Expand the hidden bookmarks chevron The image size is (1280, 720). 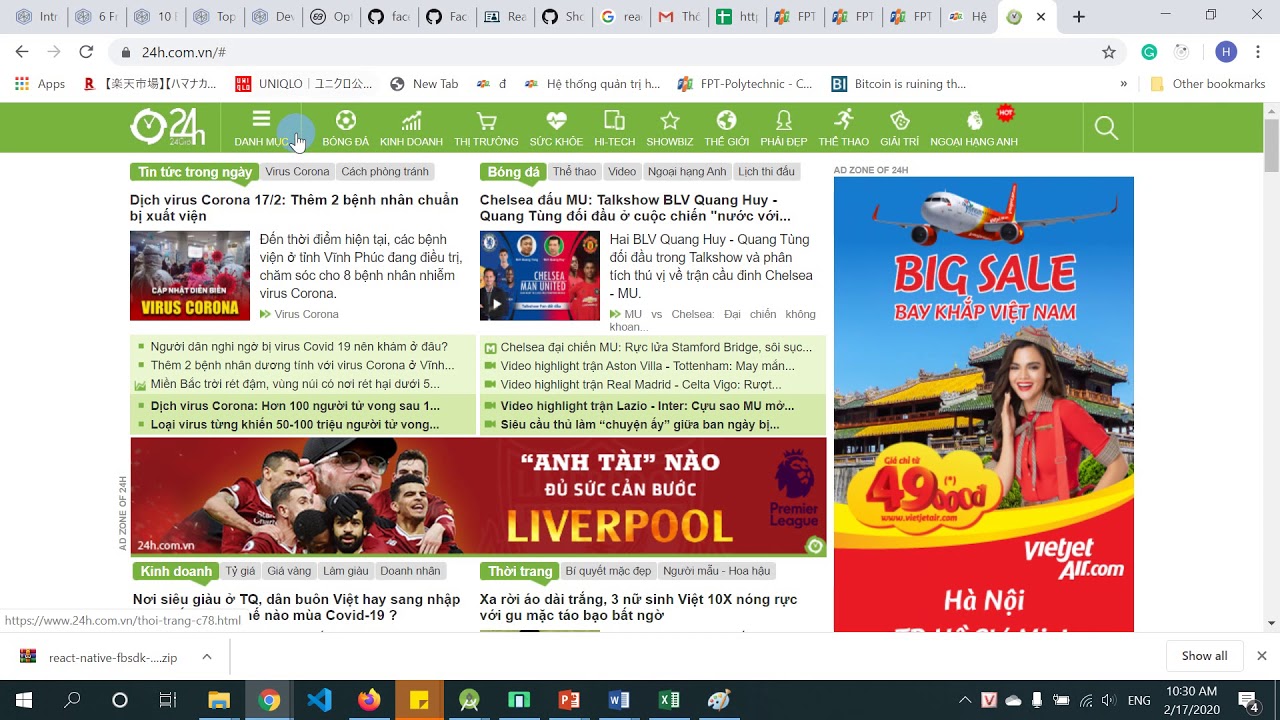[x=1124, y=84]
